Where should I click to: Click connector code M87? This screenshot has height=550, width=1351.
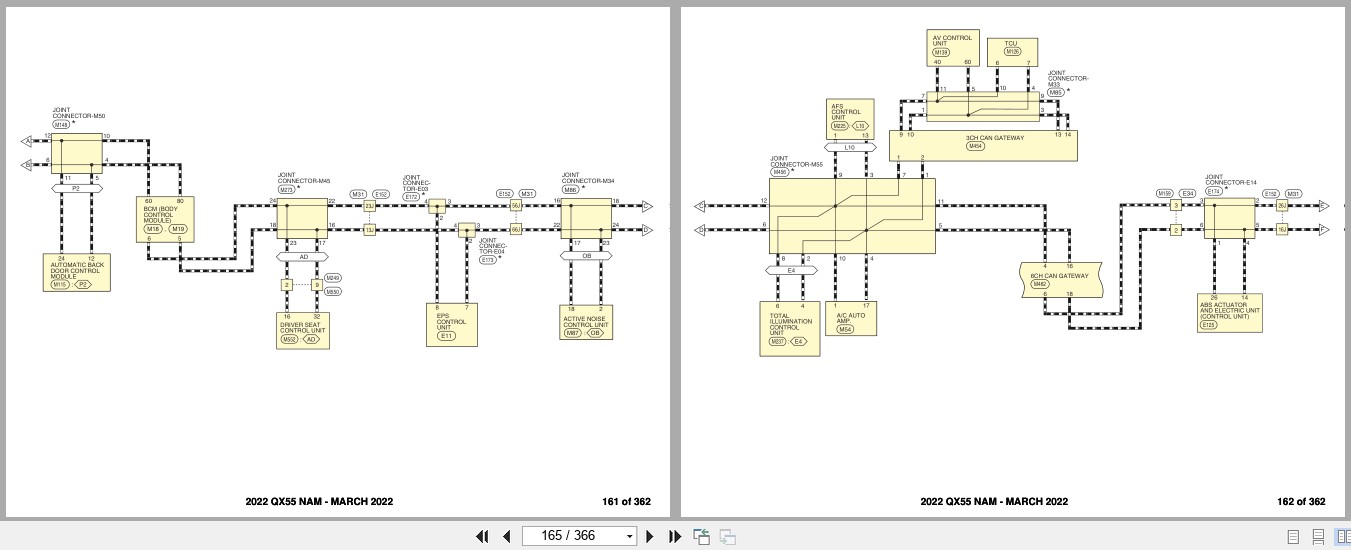point(573,333)
